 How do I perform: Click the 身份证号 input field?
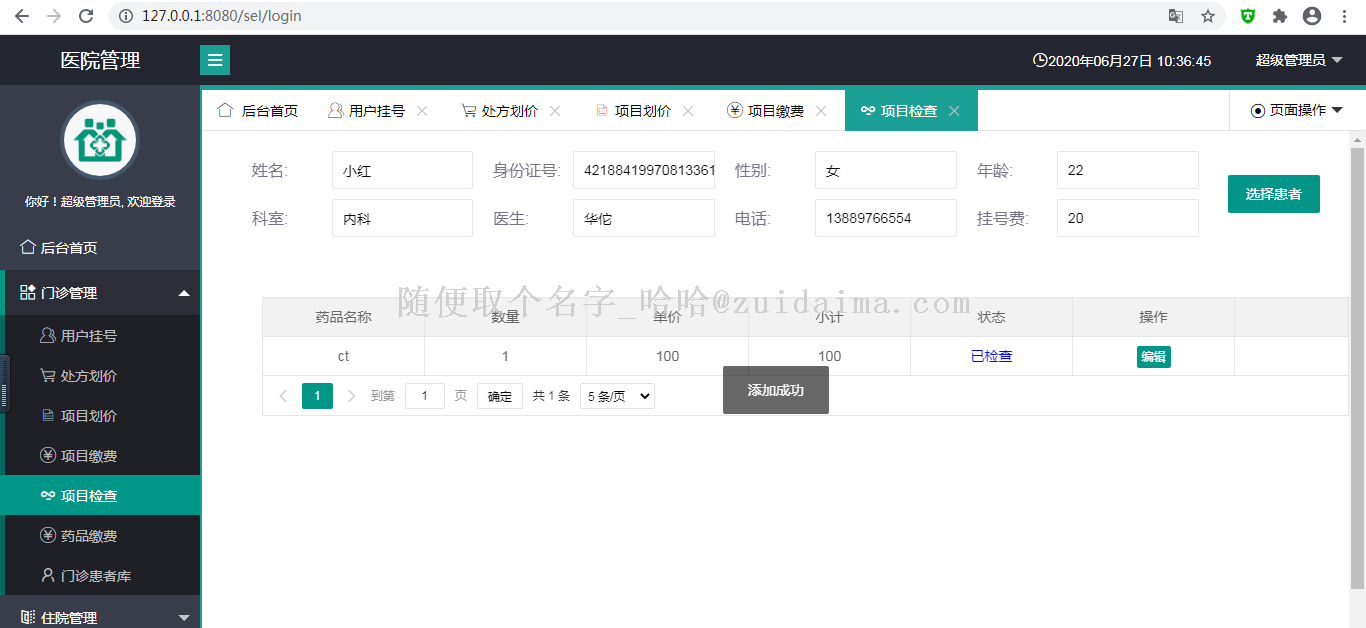click(x=644, y=170)
